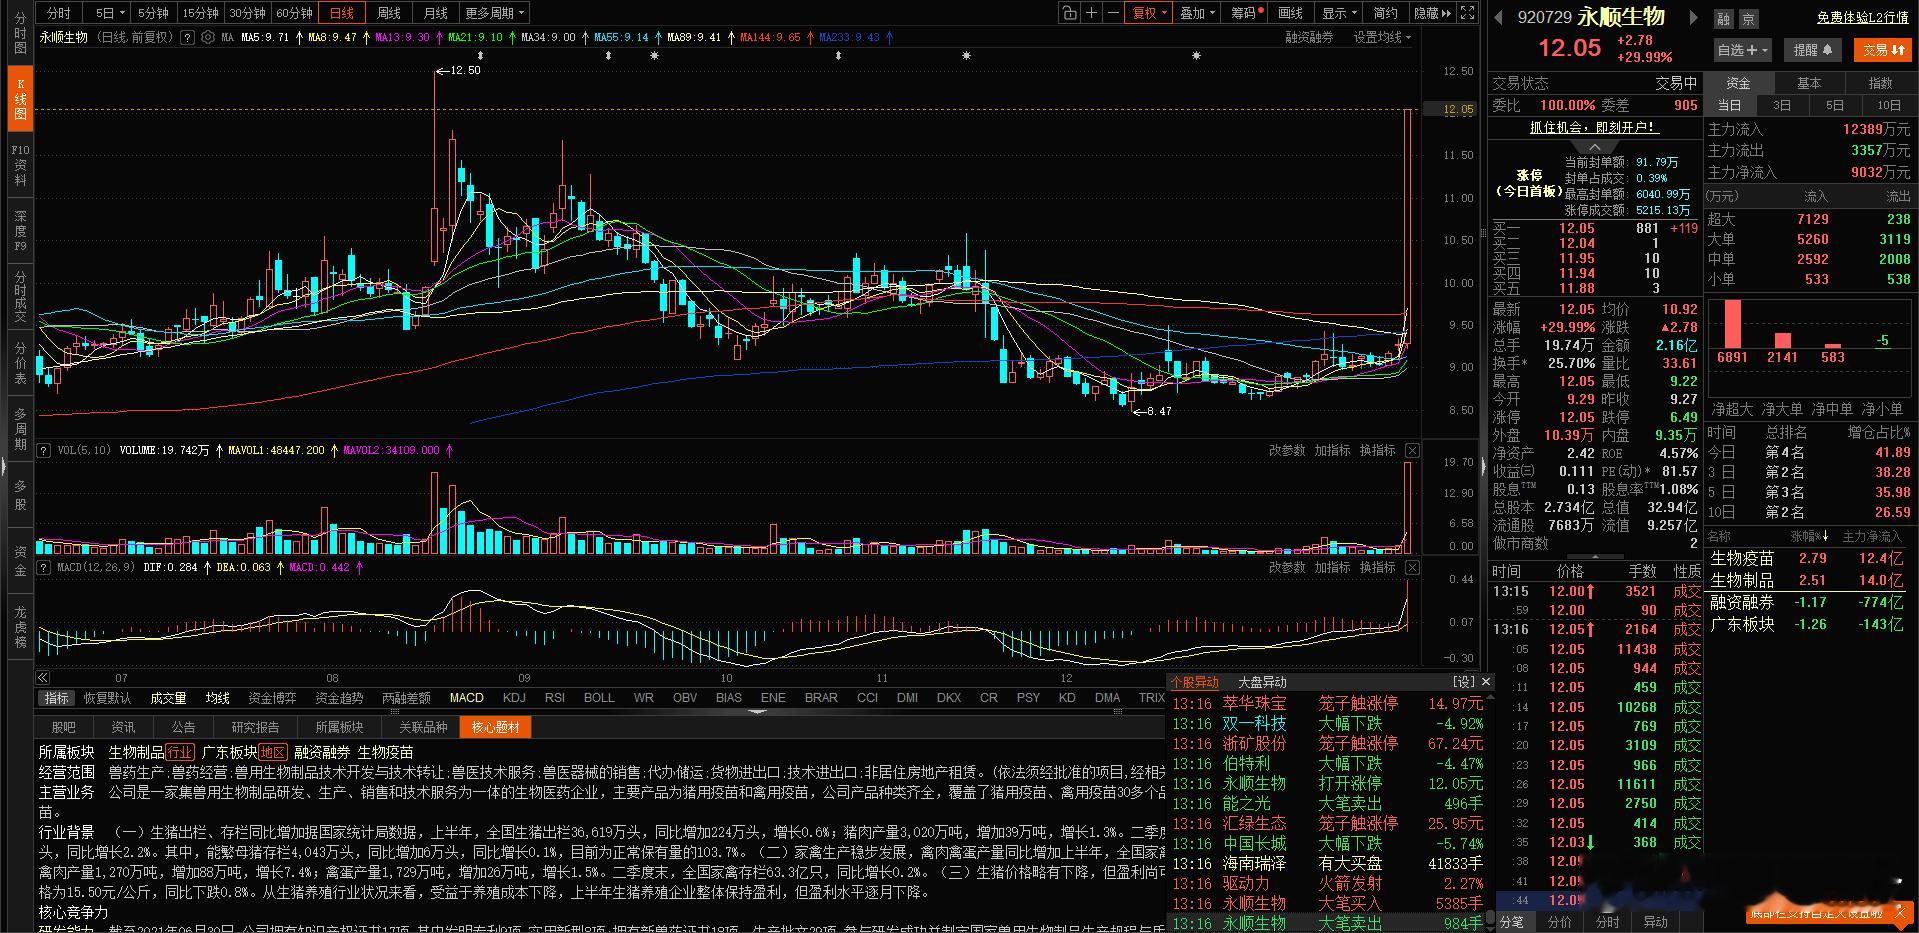
Task: Open MA indicator settings gear
Action: pyautogui.click(x=207, y=37)
